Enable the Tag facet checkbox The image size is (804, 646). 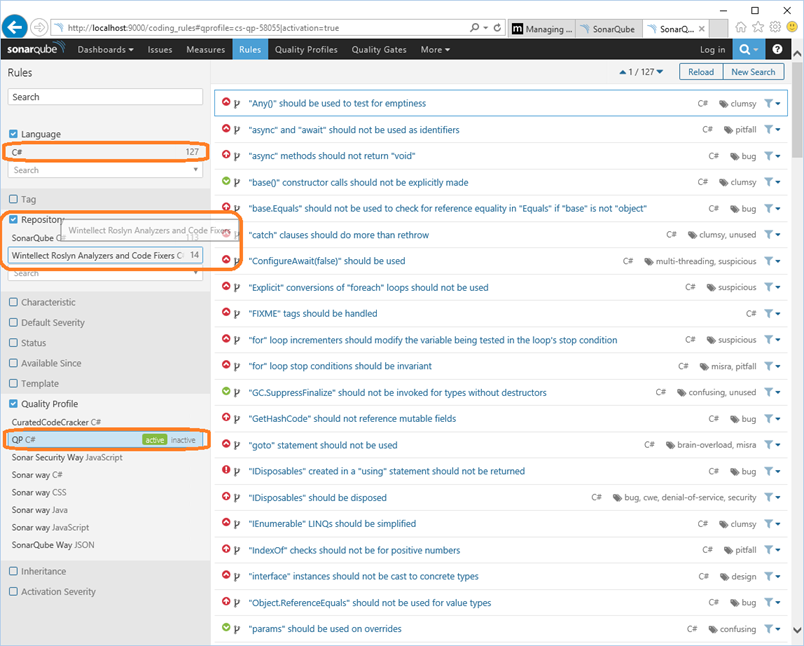13,199
